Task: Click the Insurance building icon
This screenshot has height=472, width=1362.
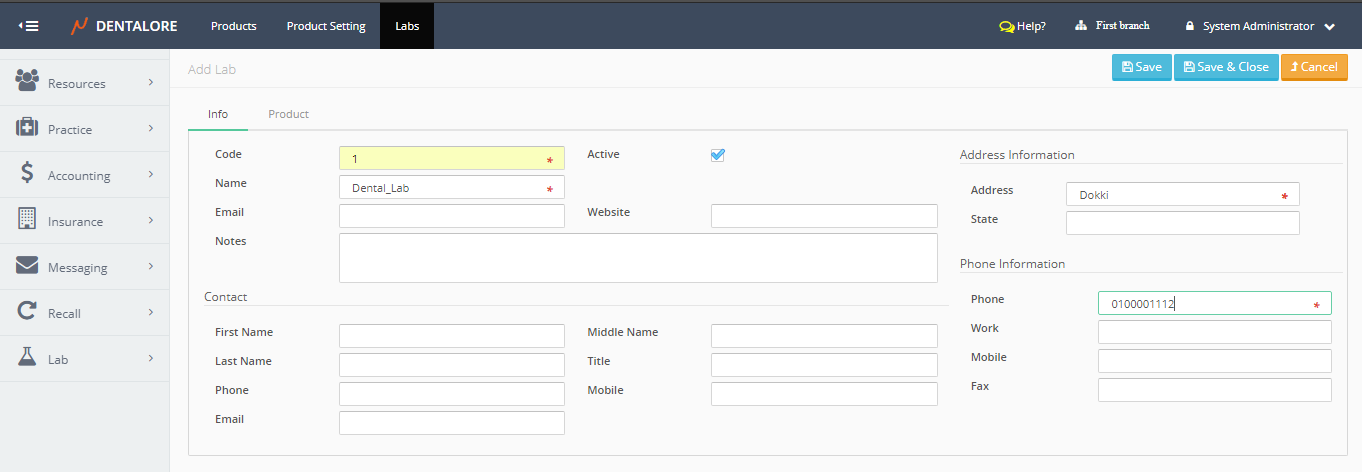Action: click(x=27, y=220)
